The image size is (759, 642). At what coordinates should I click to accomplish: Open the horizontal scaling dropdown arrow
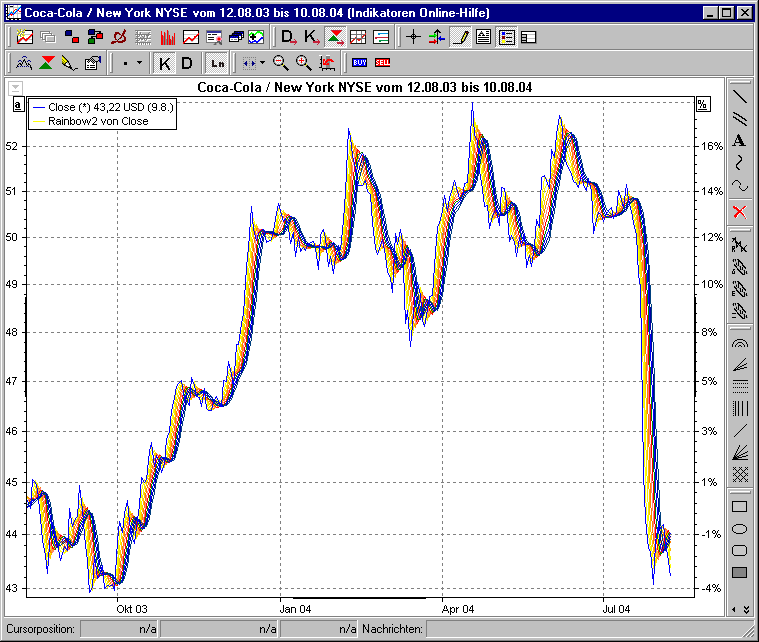coord(262,63)
